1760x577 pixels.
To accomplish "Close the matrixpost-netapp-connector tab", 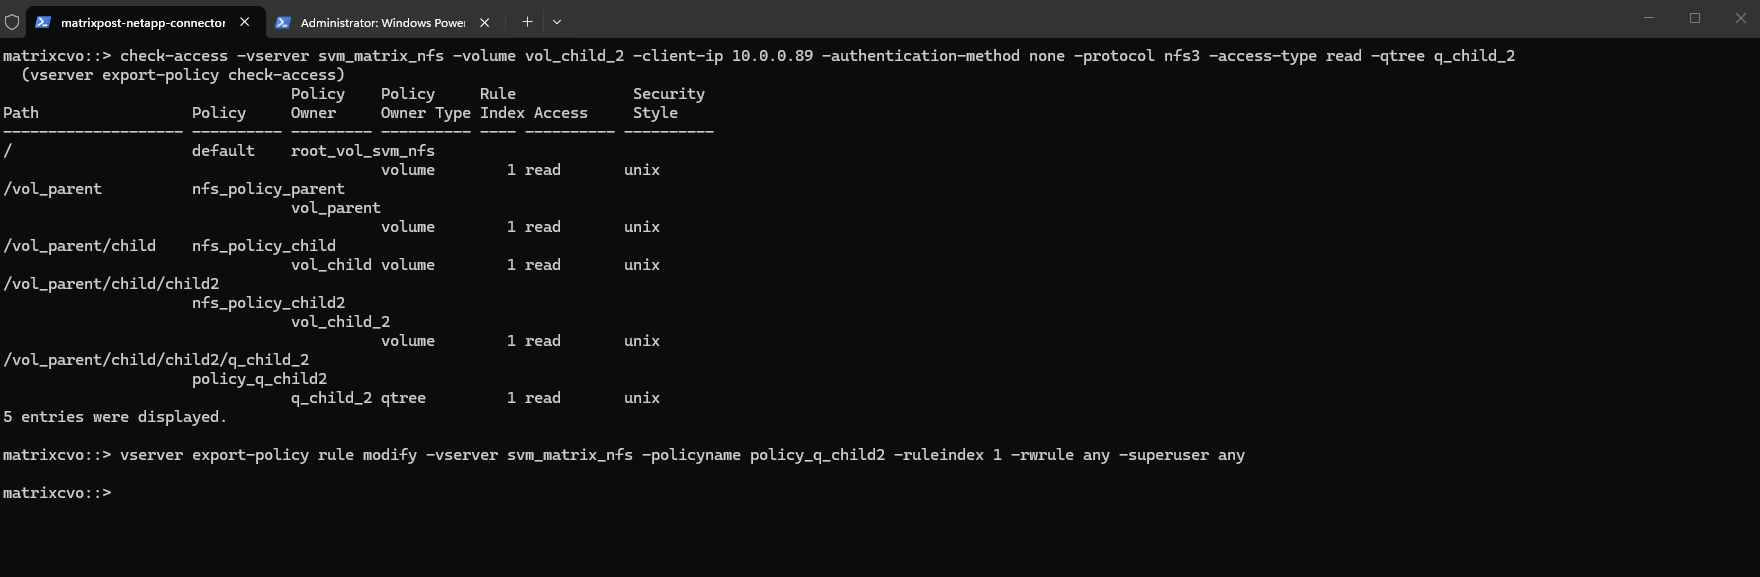I will click(x=245, y=22).
